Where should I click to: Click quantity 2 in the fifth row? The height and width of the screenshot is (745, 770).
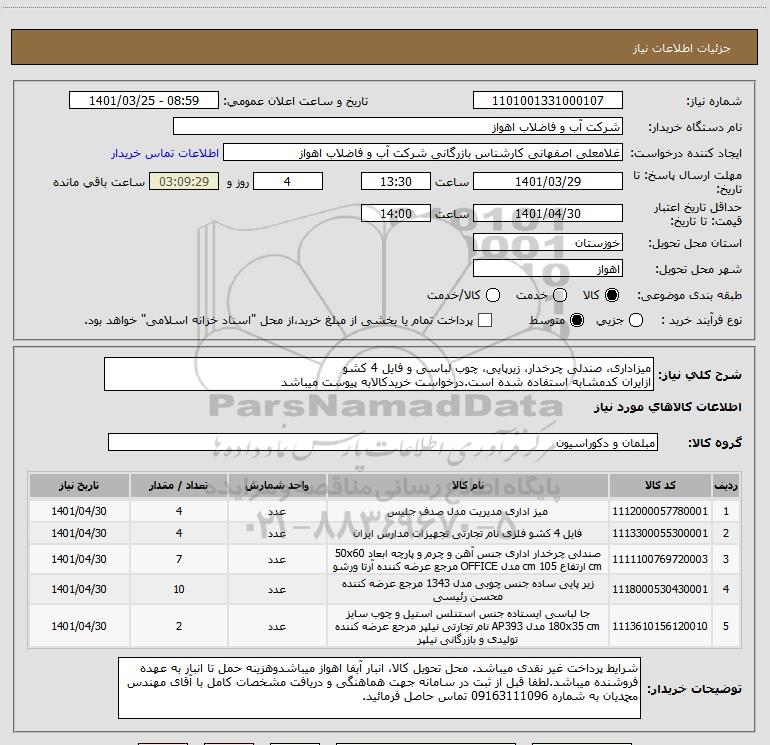pyautogui.click(x=179, y=626)
